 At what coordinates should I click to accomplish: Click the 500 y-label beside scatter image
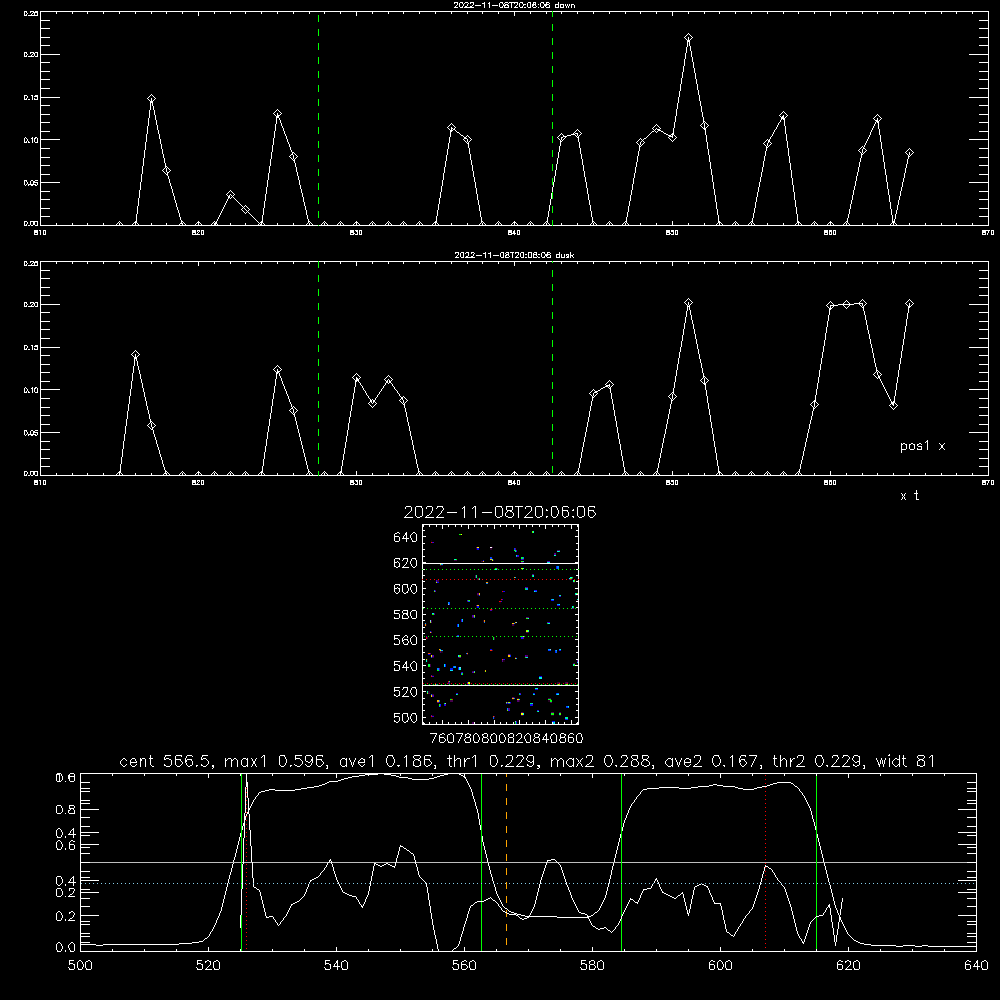pyautogui.click(x=406, y=718)
